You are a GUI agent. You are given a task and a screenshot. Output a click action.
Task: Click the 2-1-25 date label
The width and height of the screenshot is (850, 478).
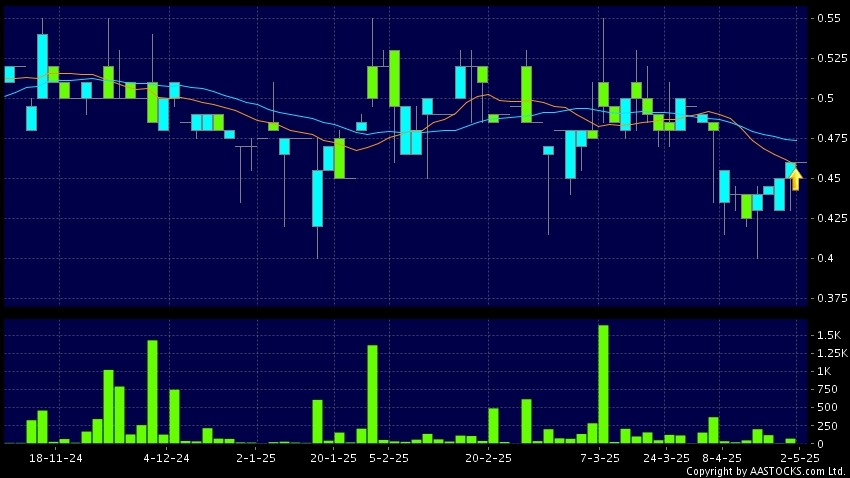[x=256, y=458]
